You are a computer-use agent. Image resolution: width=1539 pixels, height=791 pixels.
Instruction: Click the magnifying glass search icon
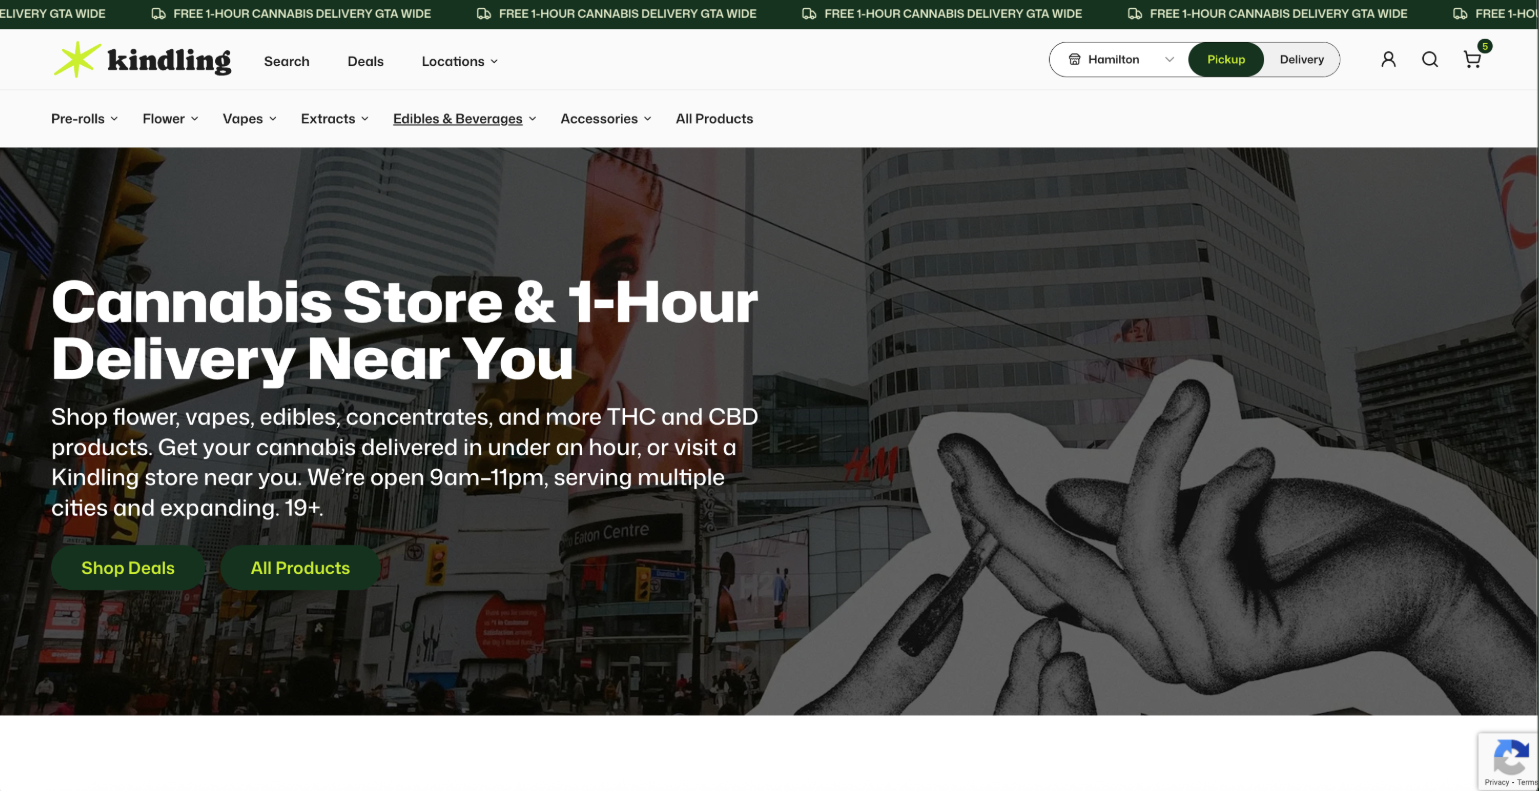pyautogui.click(x=1430, y=59)
